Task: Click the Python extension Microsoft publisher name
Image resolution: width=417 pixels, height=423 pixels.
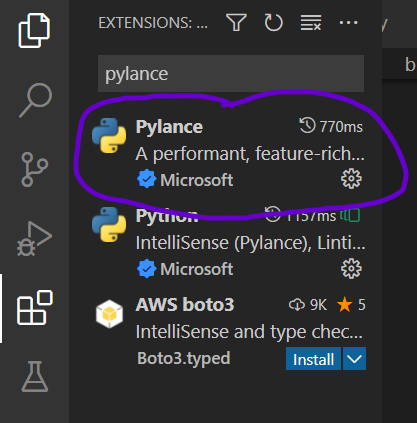Action: pyautogui.click(x=196, y=269)
